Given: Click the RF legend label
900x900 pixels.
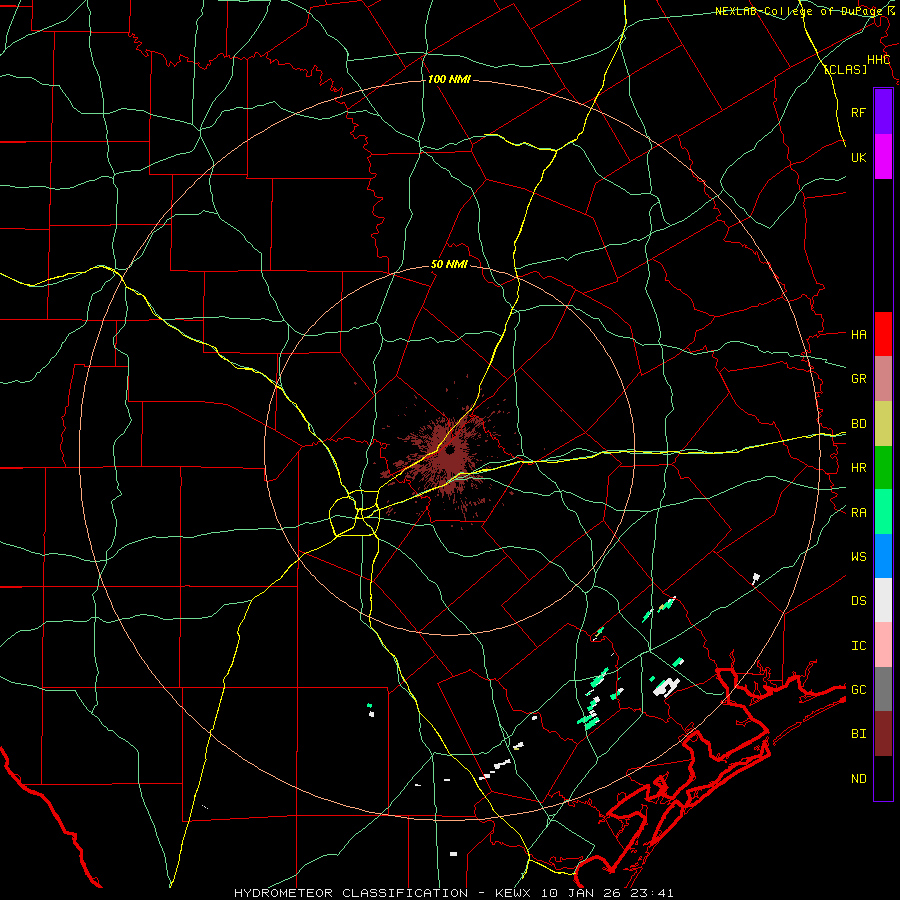Looking at the screenshot, I should (x=858, y=112).
